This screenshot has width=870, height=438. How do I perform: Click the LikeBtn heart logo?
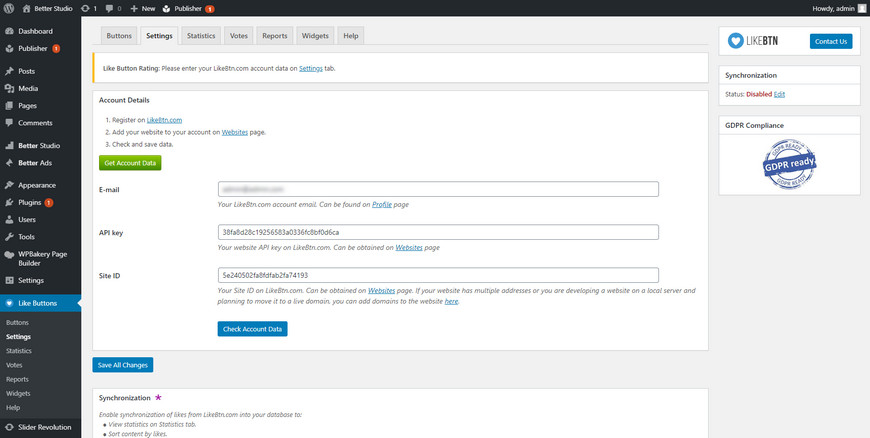pos(736,41)
